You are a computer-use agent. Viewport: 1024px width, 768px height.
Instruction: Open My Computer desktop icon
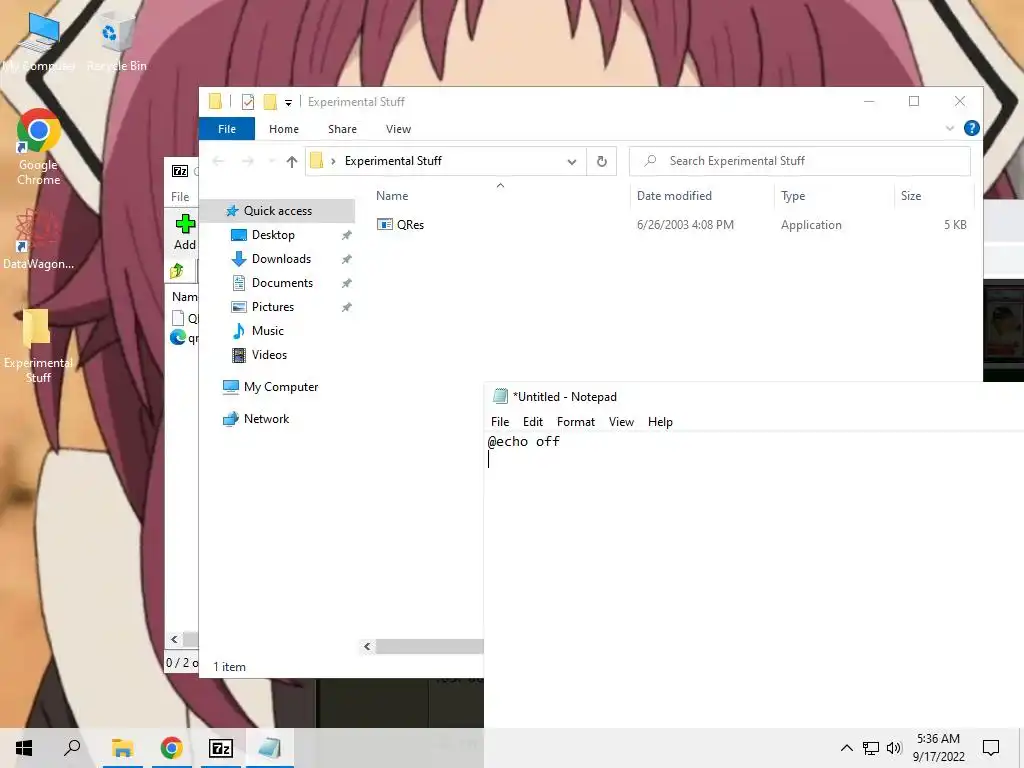tap(39, 41)
